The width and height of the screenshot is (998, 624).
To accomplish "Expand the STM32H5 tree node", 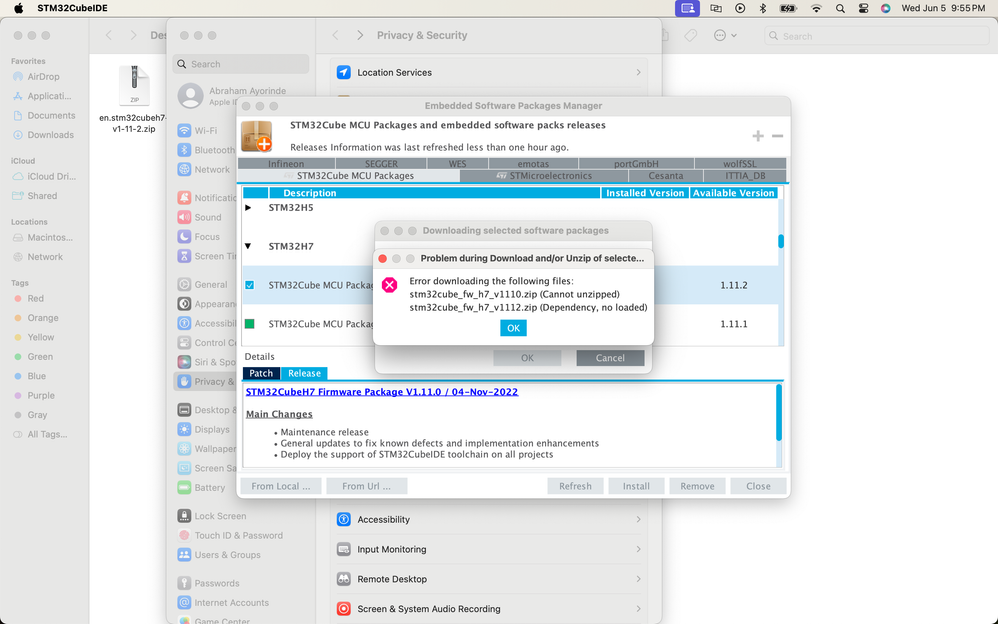I will [248, 208].
